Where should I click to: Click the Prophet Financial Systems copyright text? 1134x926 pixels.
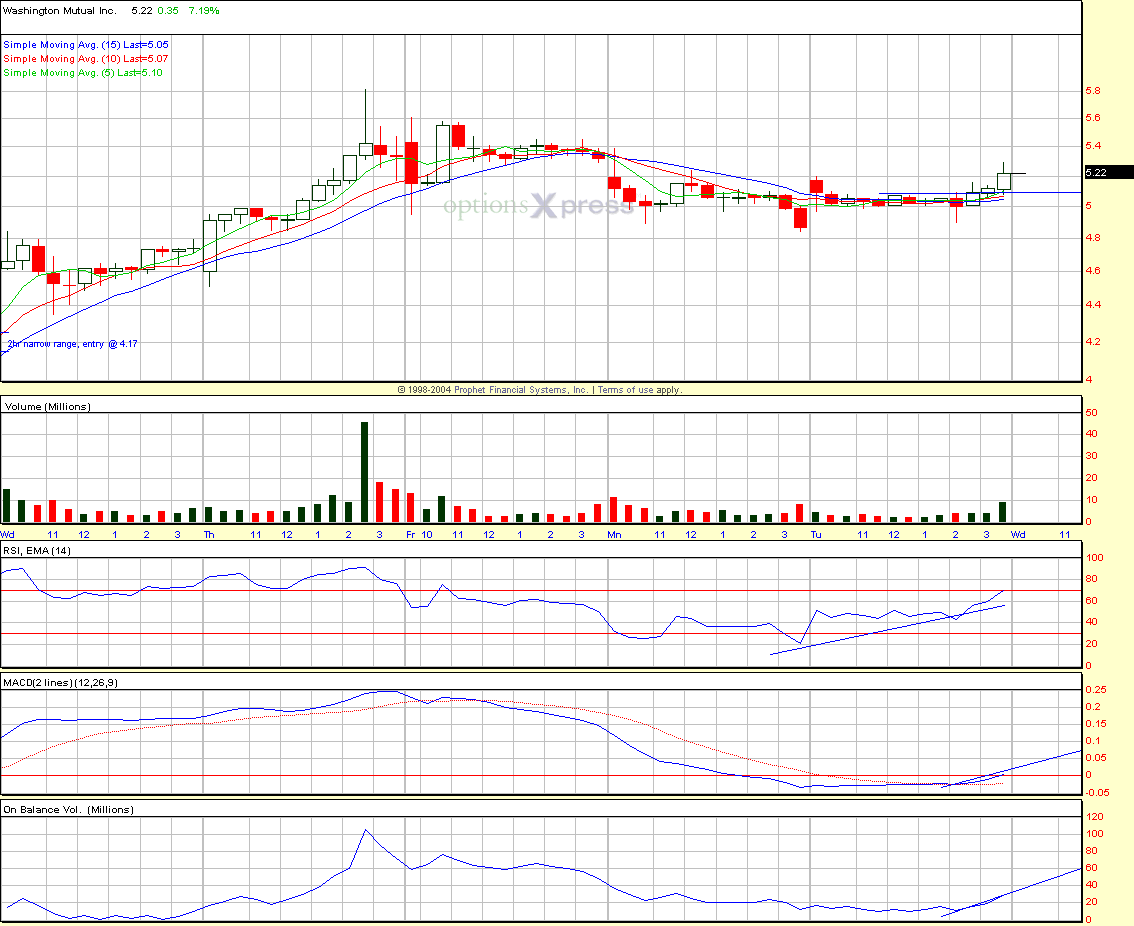tap(493, 390)
